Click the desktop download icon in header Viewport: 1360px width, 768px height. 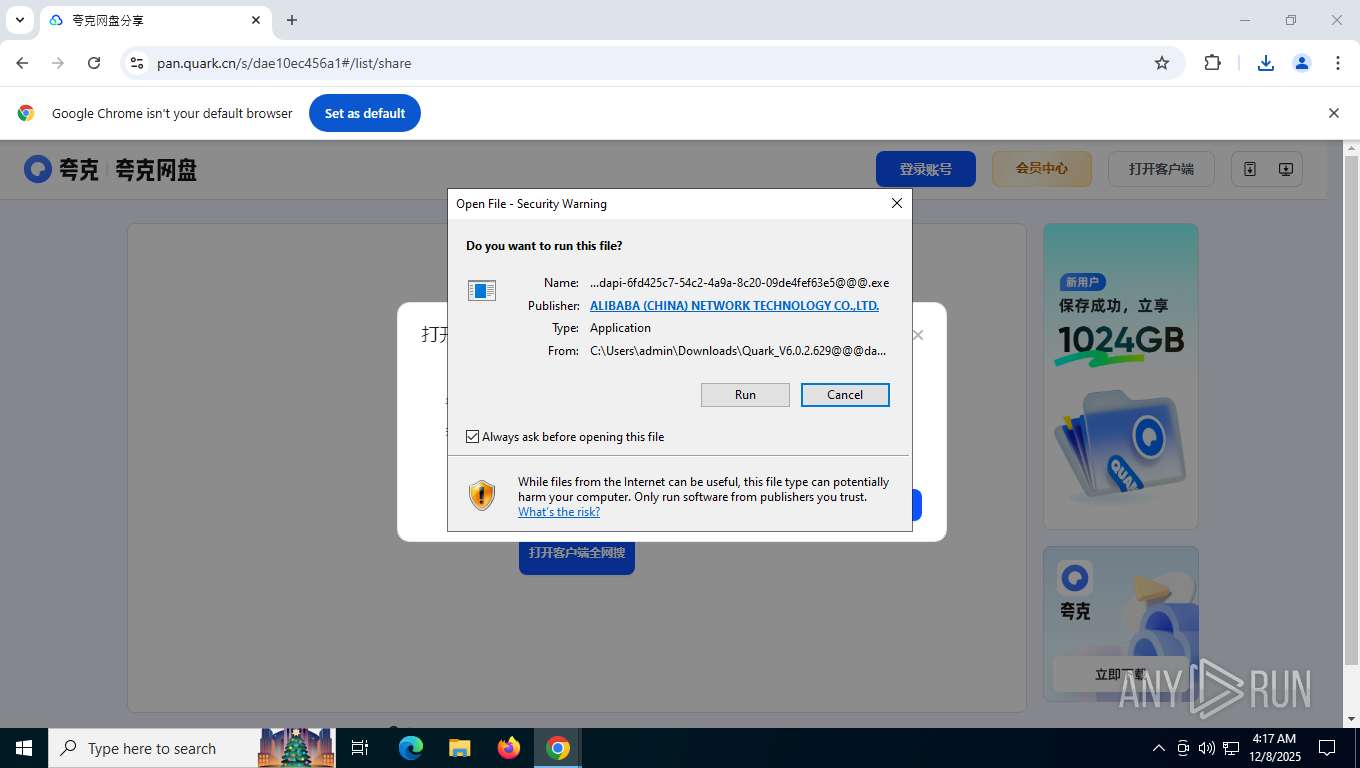point(1286,169)
